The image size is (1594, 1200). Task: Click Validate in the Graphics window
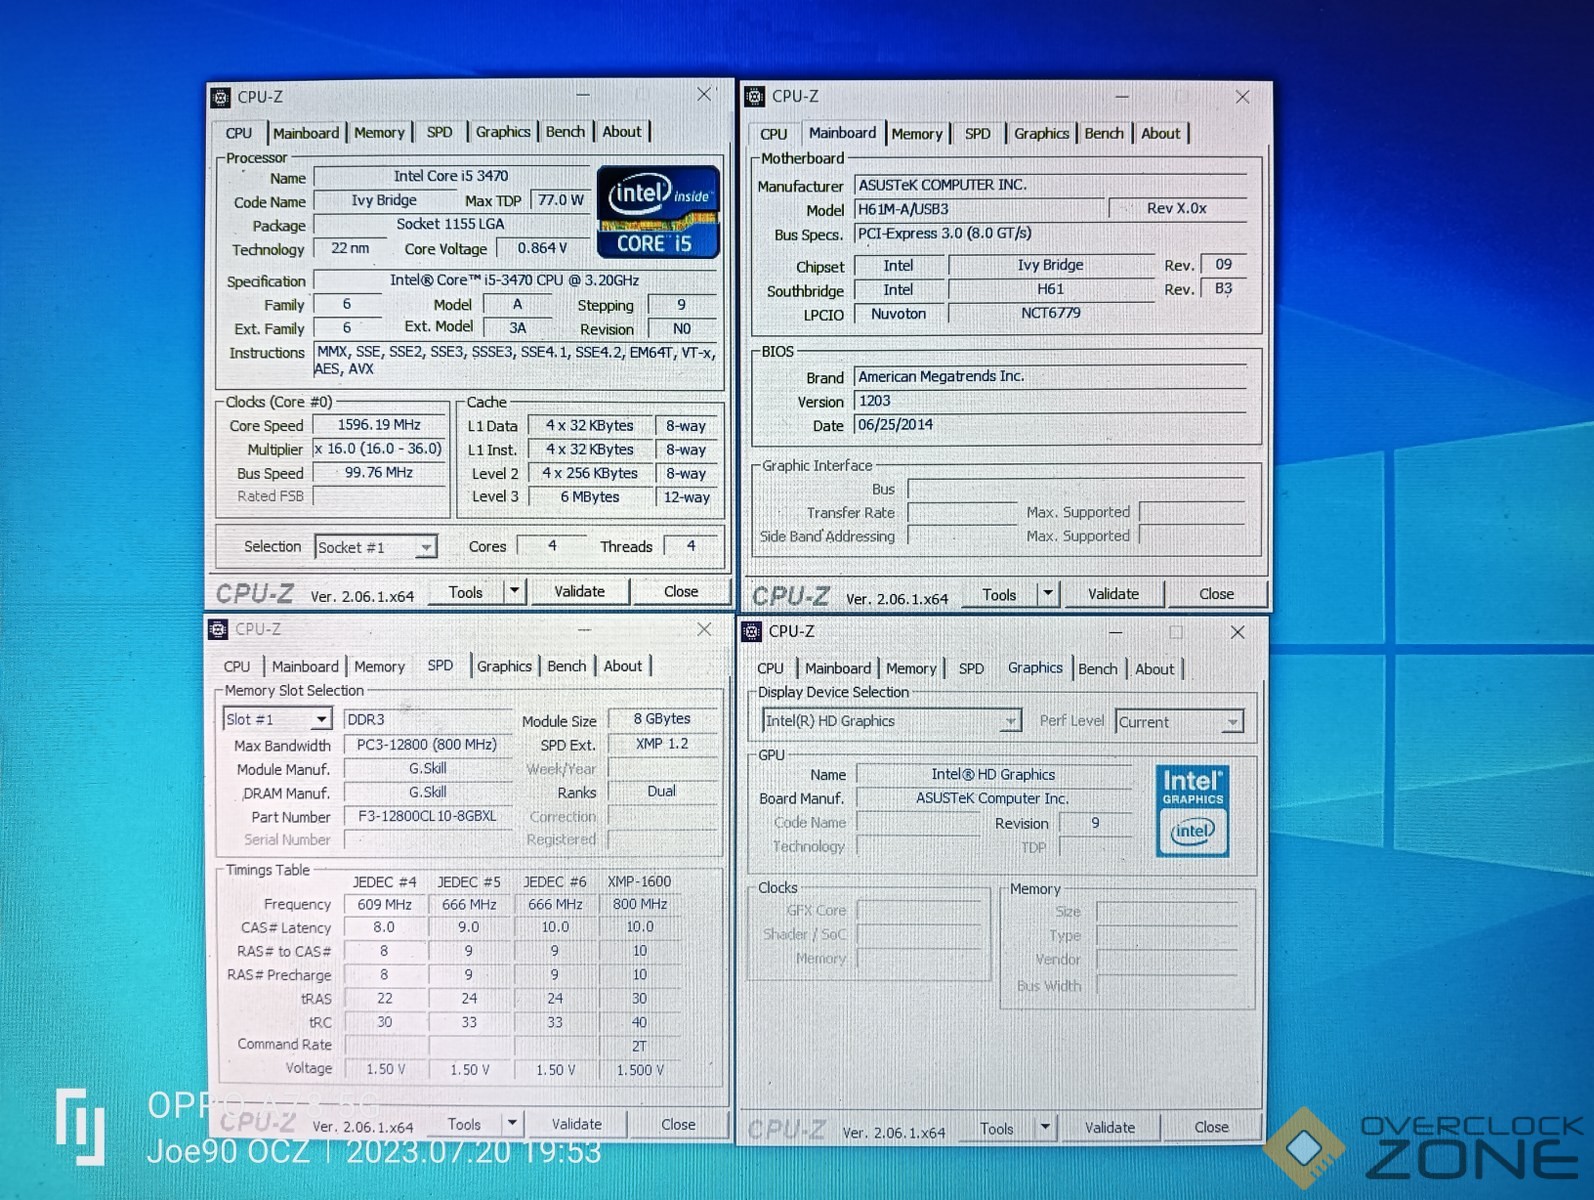coord(1110,1127)
